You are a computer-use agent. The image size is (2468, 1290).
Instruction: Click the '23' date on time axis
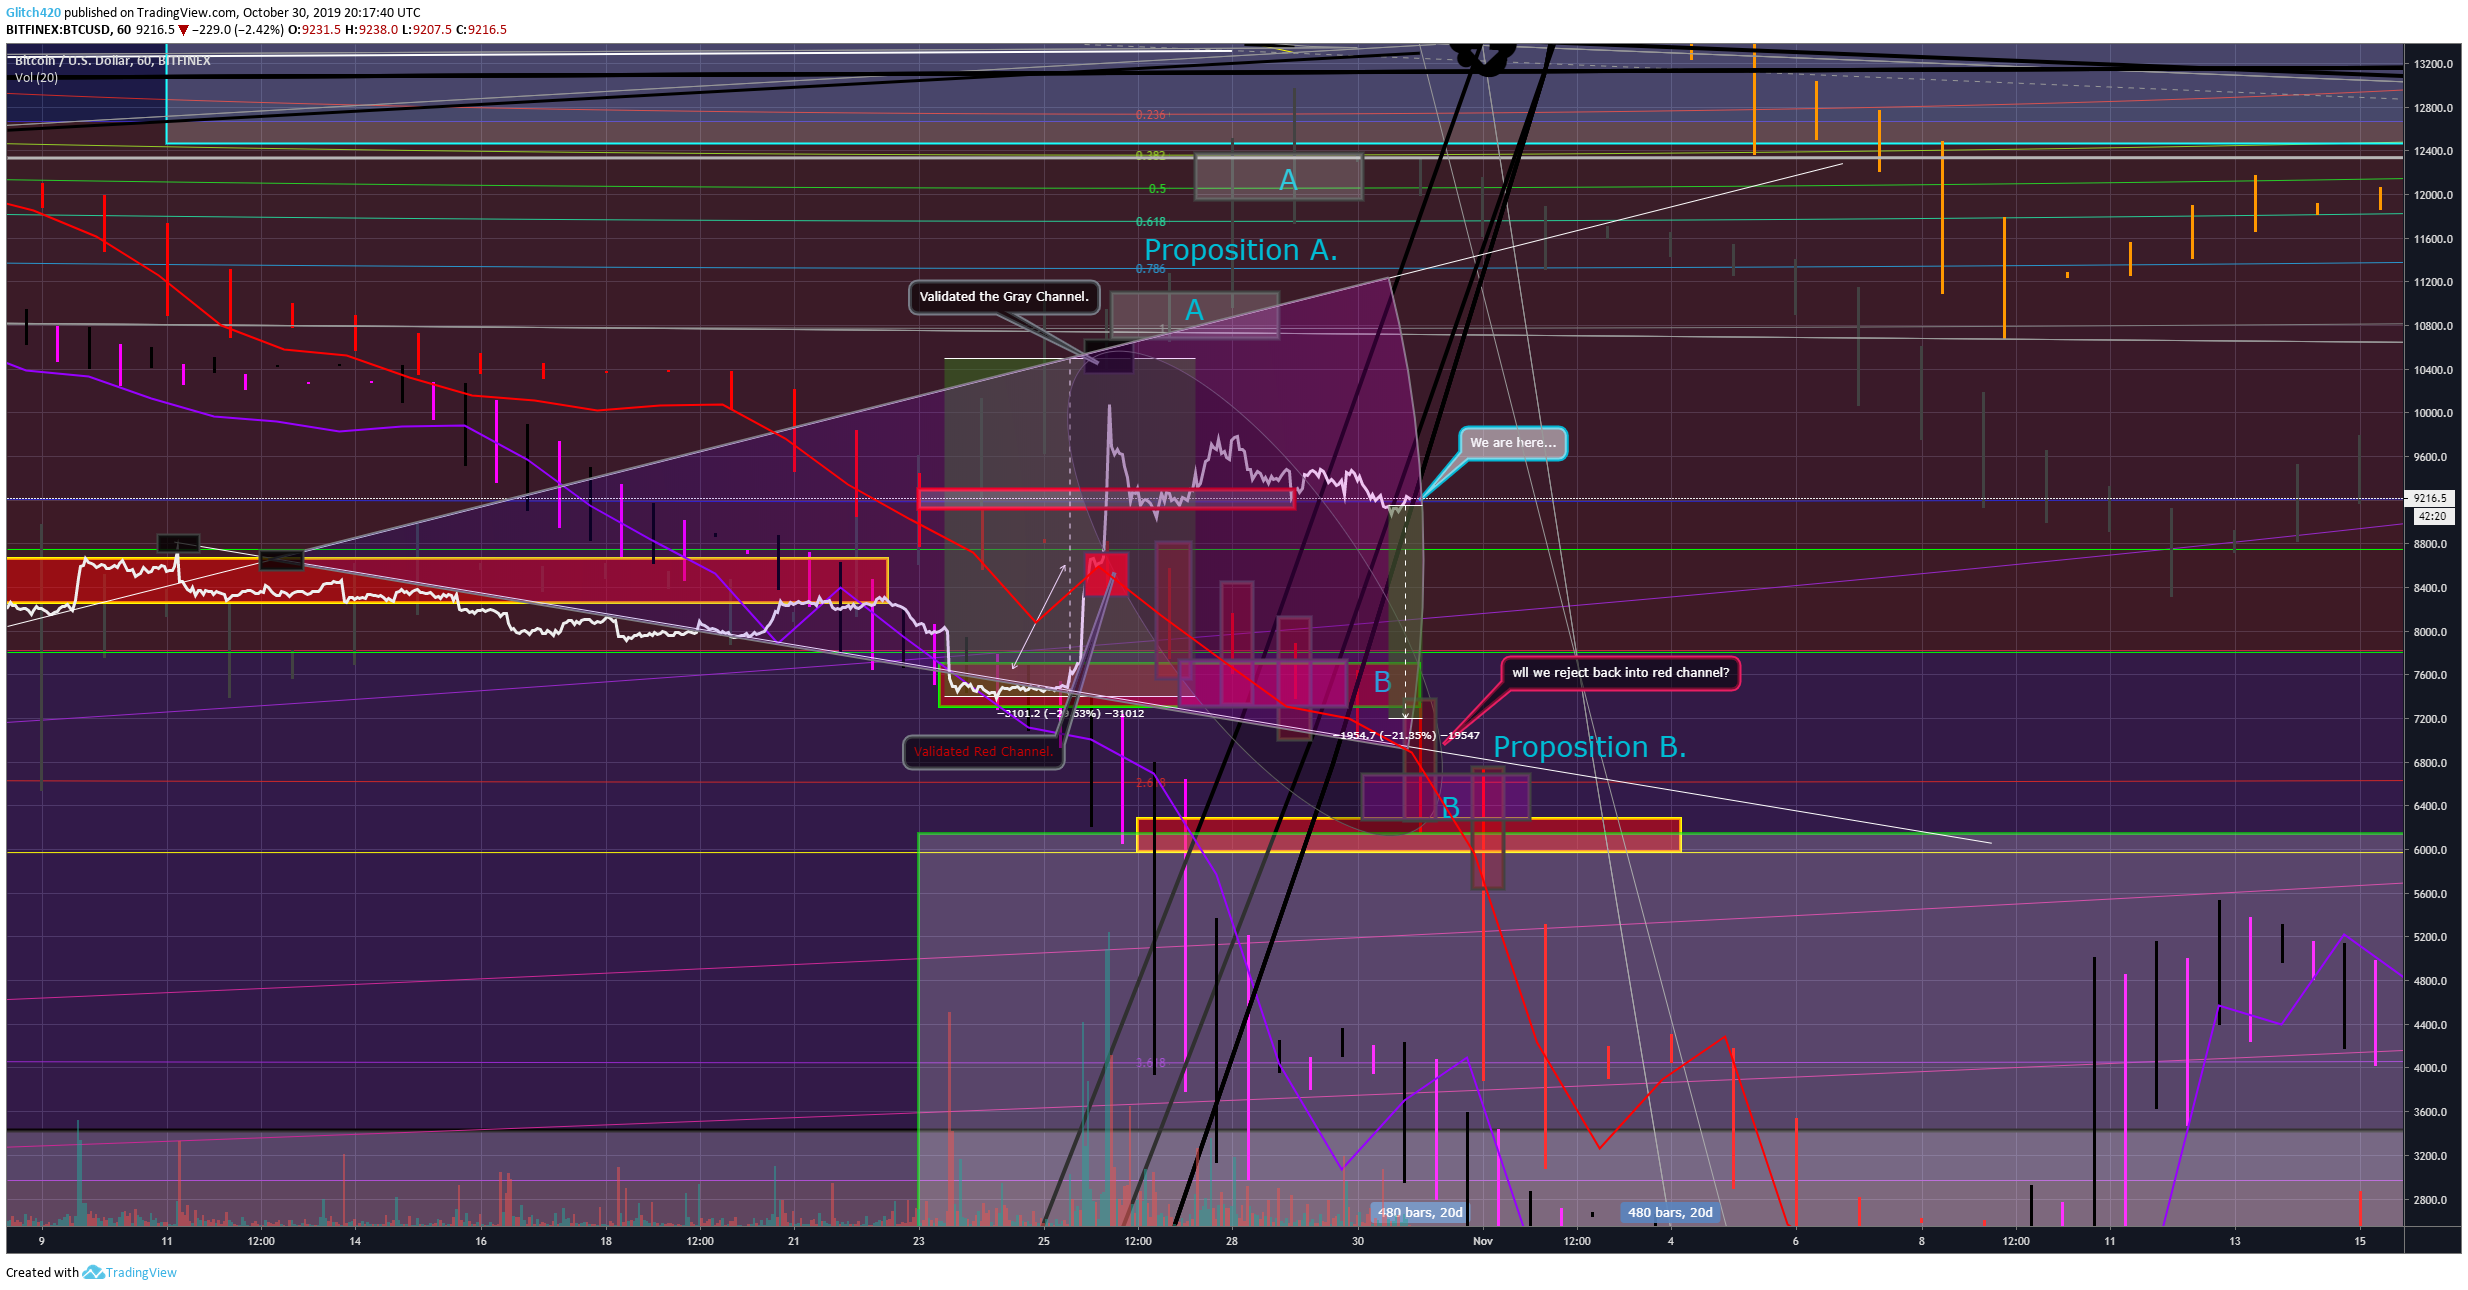click(919, 1241)
